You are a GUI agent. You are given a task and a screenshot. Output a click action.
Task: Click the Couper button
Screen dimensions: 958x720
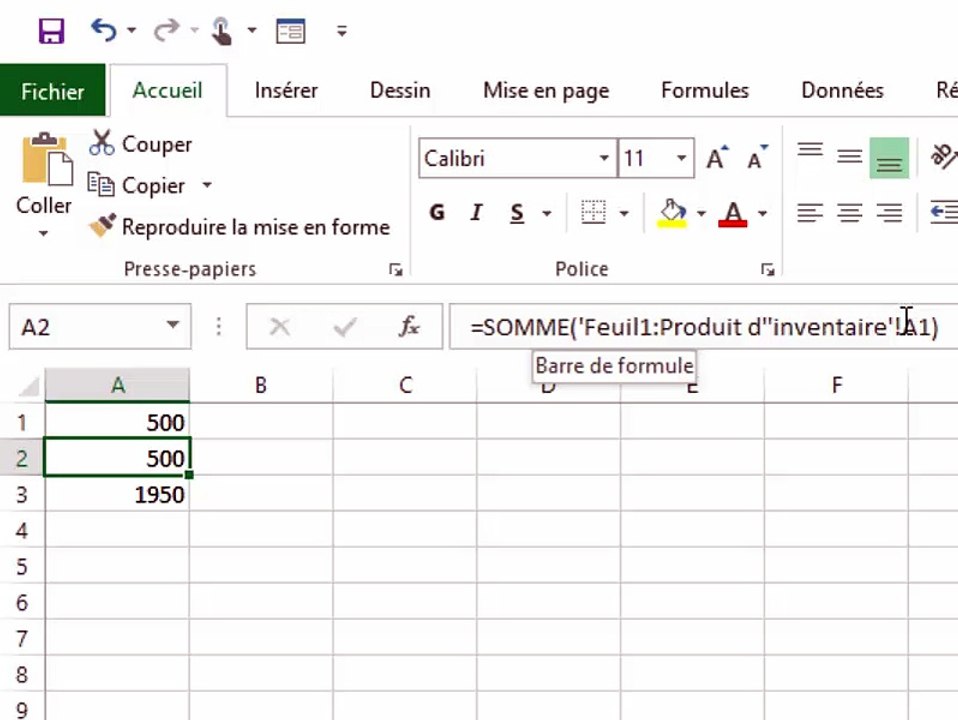coord(141,144)
